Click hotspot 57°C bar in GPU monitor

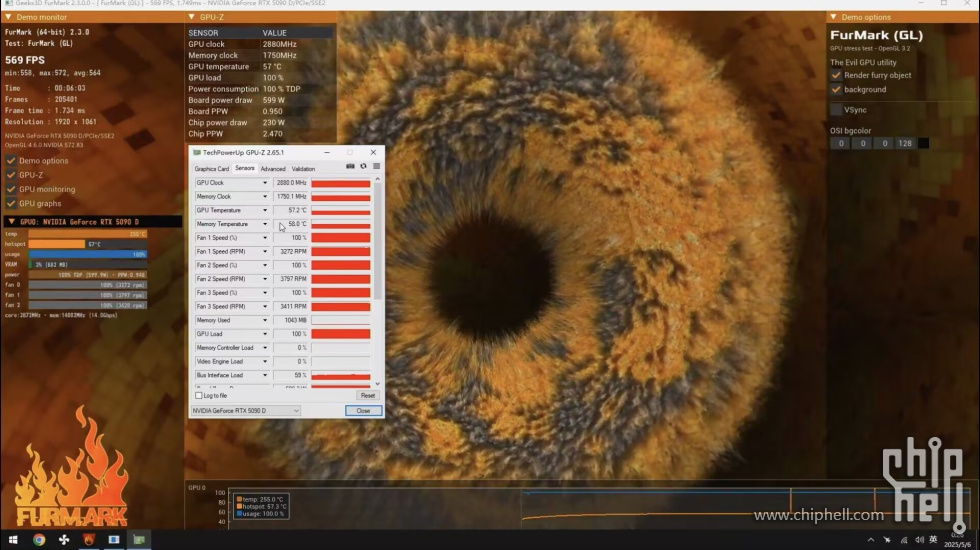tap(88, 244)
